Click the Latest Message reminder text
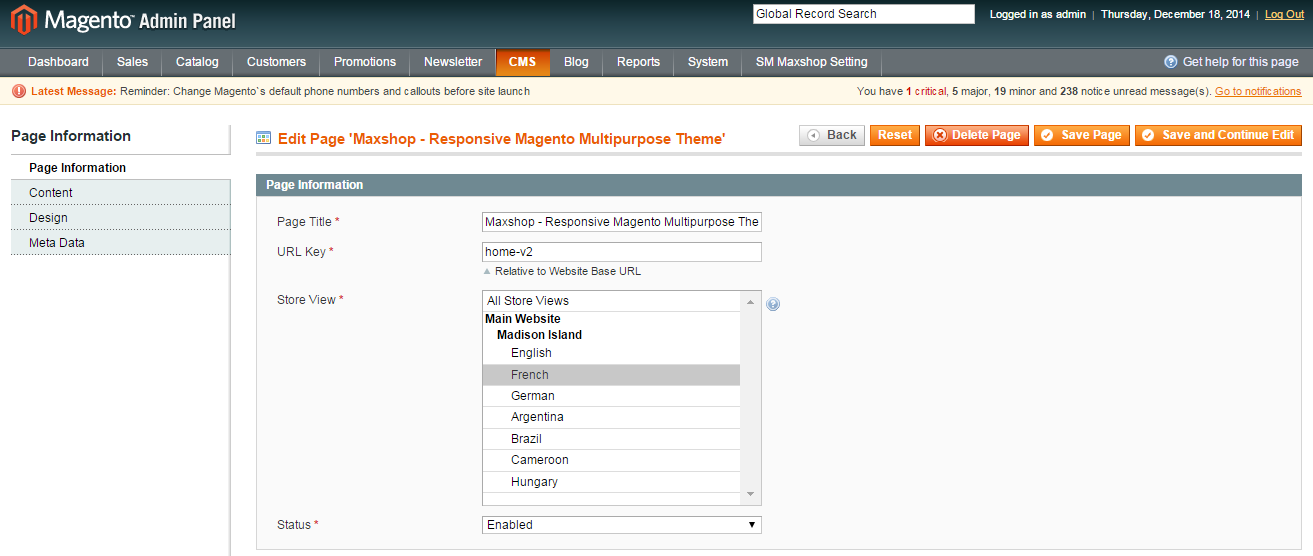The image size is (1313, 556). coord(325,91)
